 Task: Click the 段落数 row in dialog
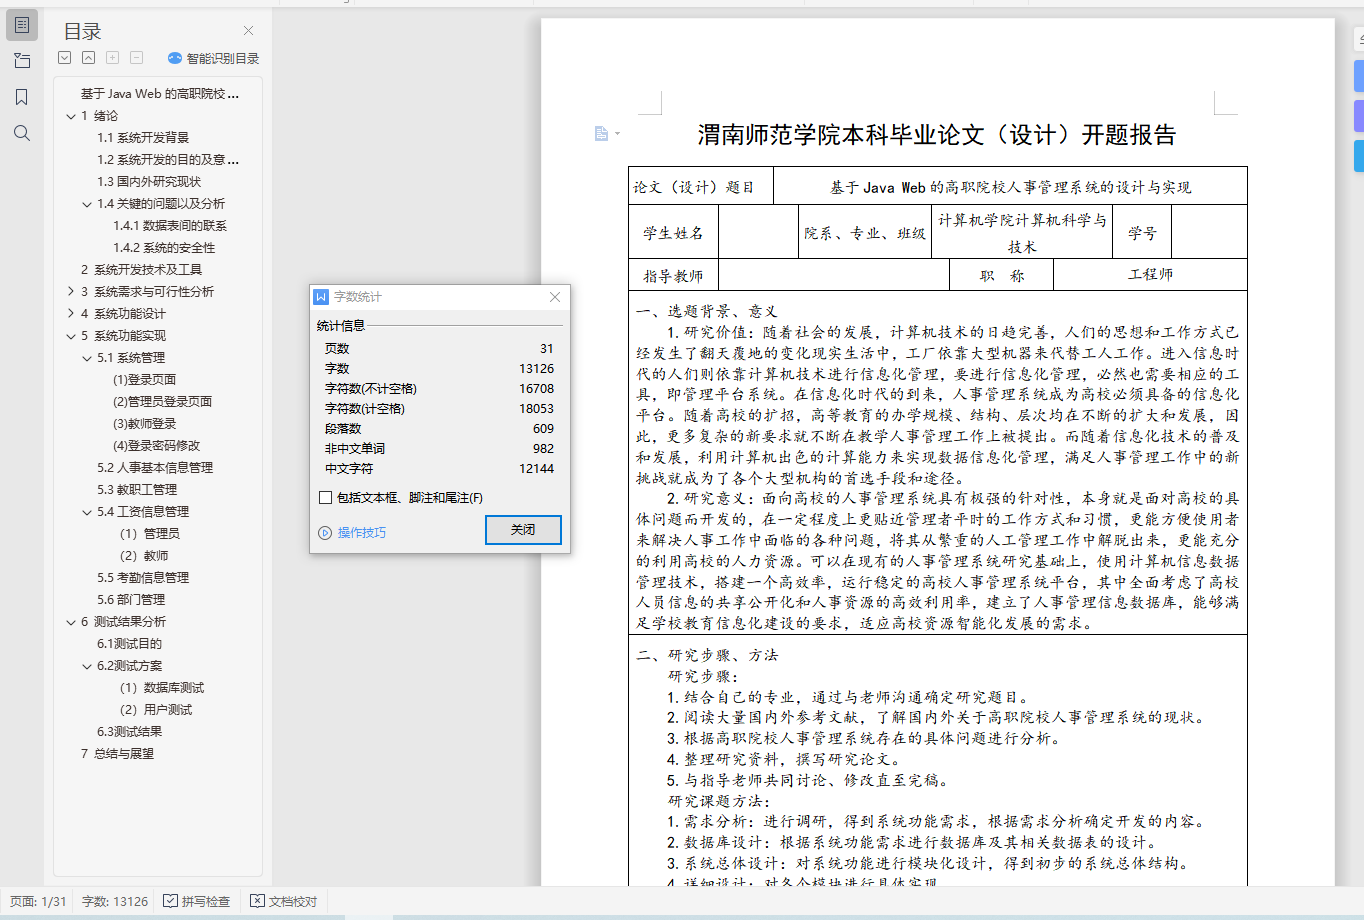pyautogui.click(x=439, y=429)
